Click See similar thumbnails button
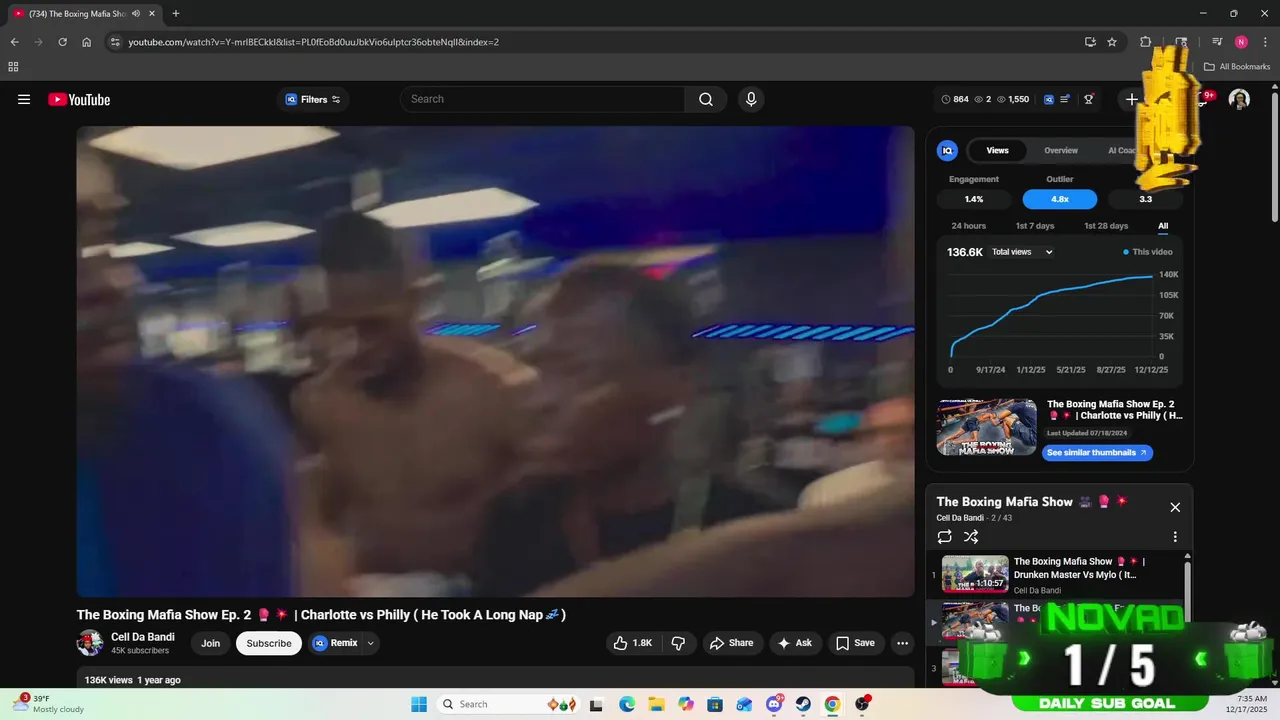The width and height of the screenshot is (1280, 720). click(1097, 452)
